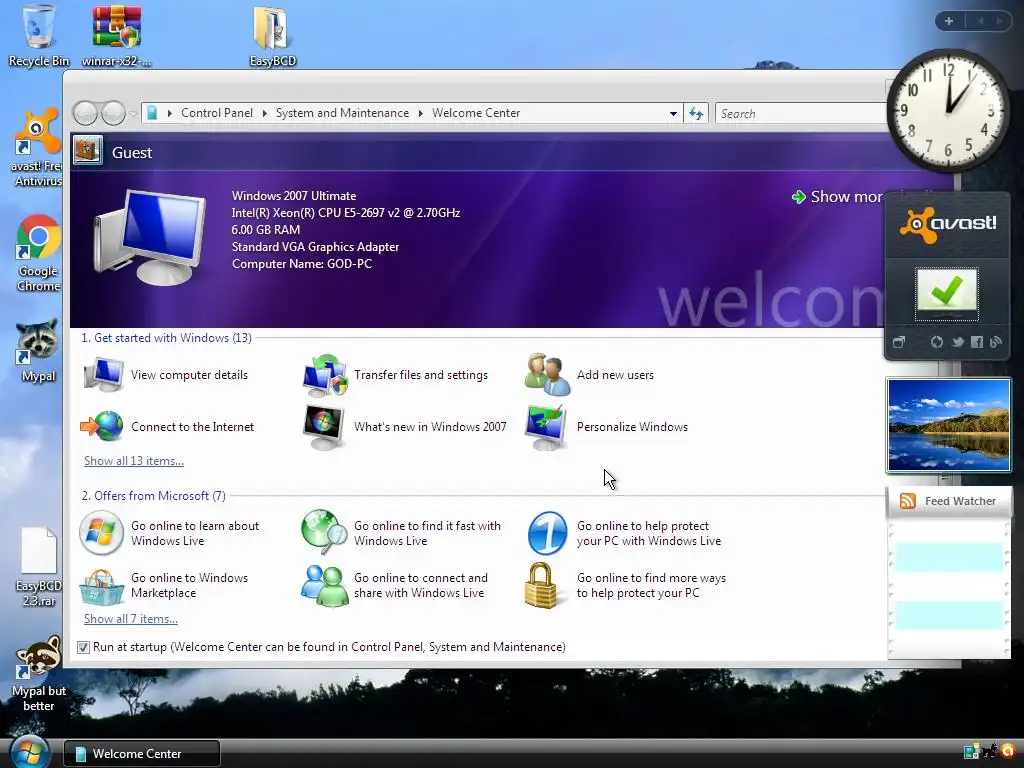1024x768 pixels.
Task: Click the Forward navigation button
Action: [113, 114]
